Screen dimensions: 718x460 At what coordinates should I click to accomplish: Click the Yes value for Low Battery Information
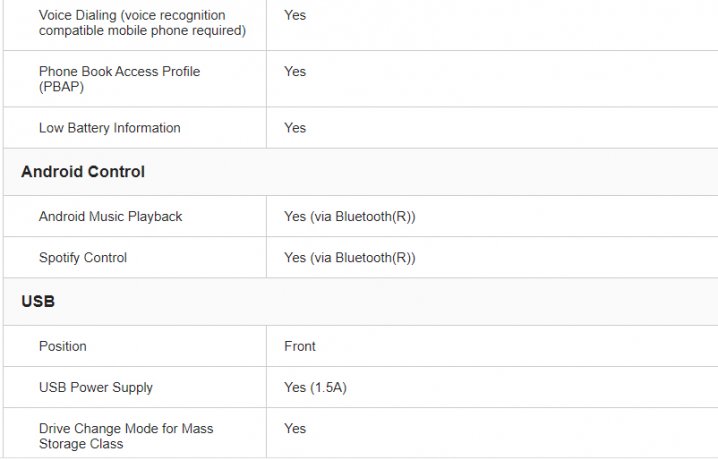point(295,128)
